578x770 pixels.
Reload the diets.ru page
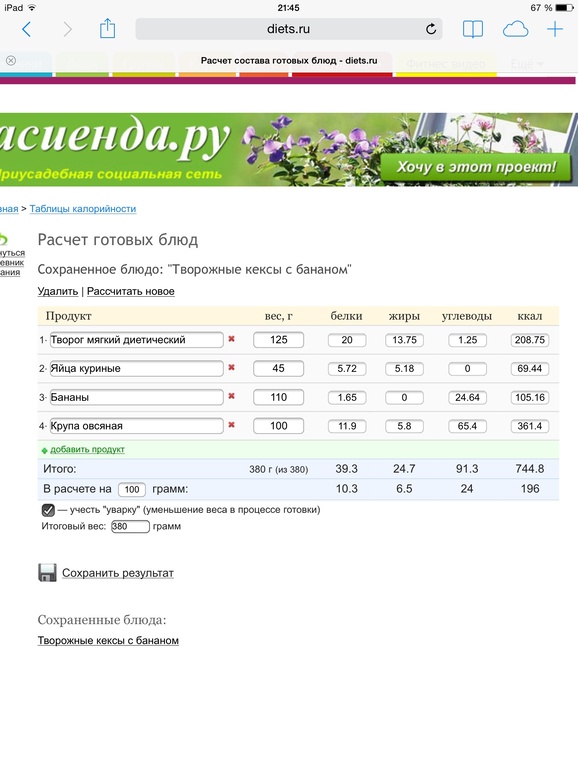coord(431,29)
